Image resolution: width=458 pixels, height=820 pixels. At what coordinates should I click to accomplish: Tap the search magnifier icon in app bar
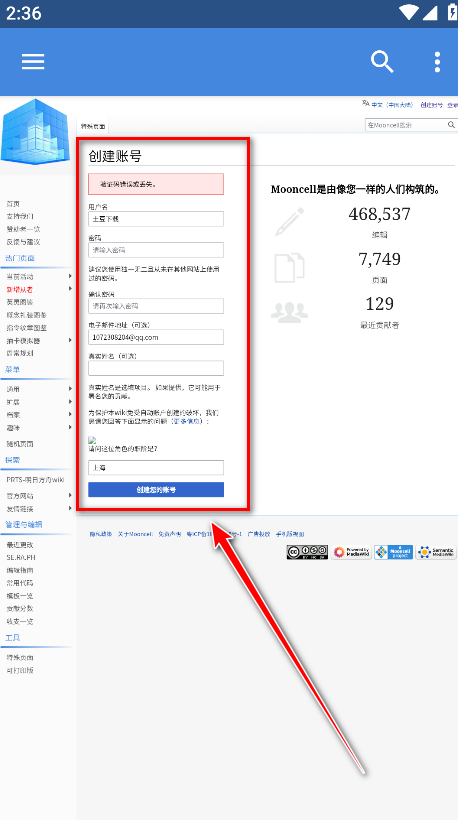point(382,62)
